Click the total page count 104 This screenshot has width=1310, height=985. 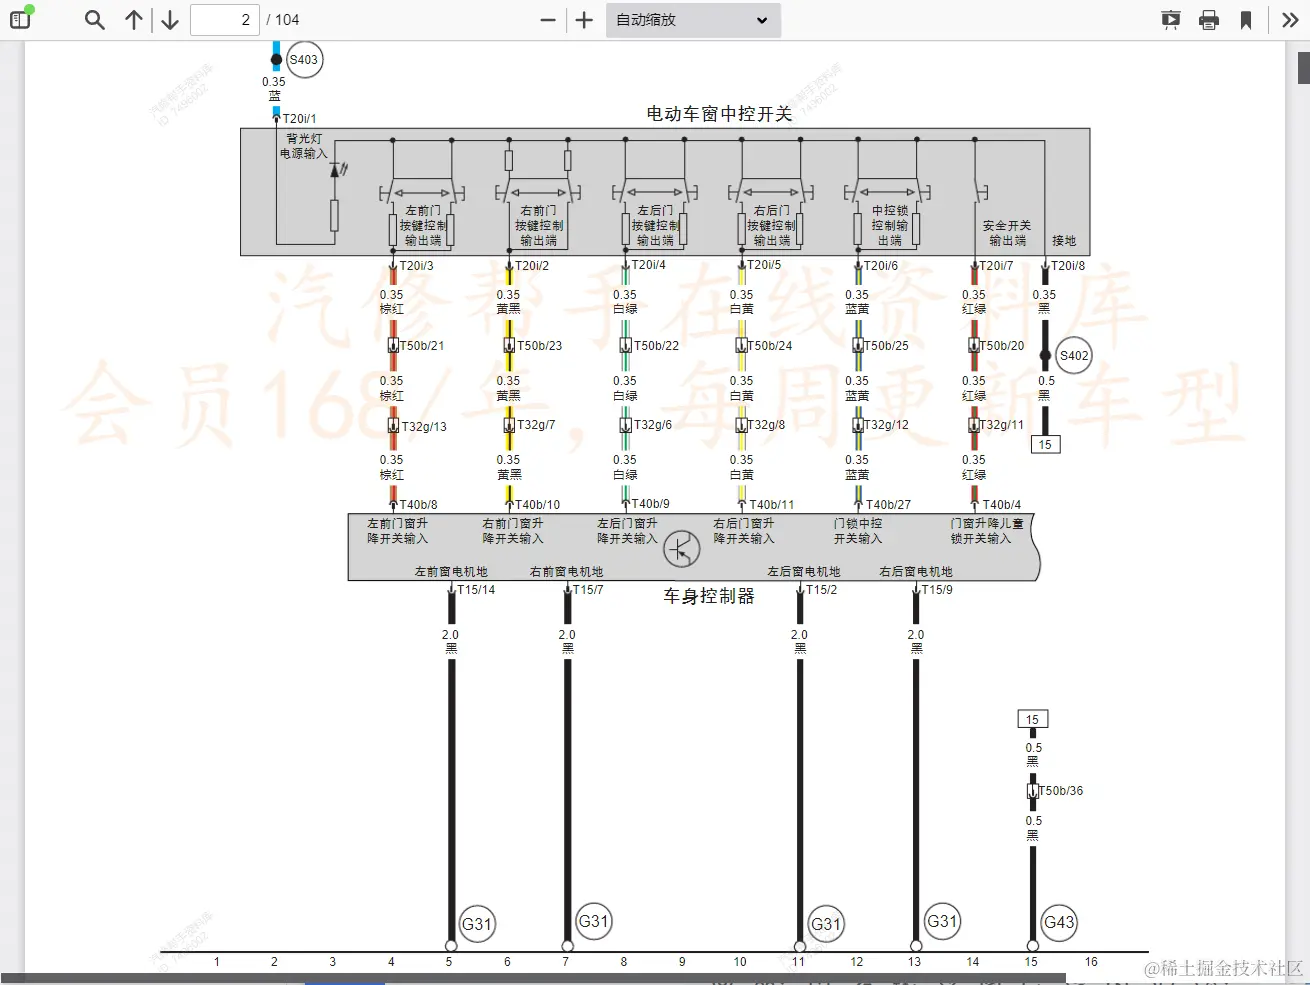[x=287, y=20]
